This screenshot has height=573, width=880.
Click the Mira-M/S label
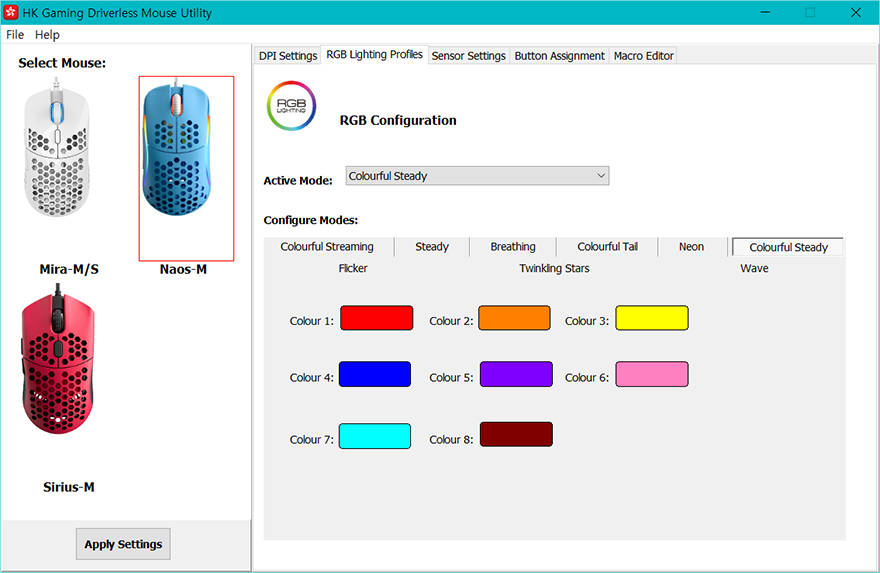[69, 269]
